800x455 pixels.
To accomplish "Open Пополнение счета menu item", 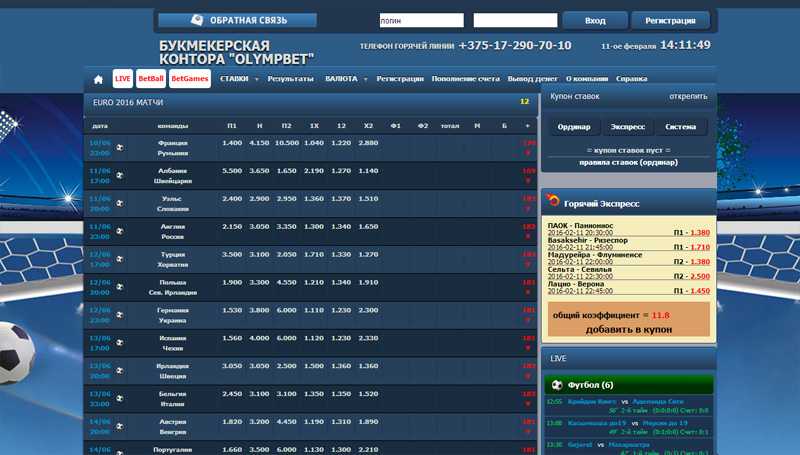I will tap(465, 79).
